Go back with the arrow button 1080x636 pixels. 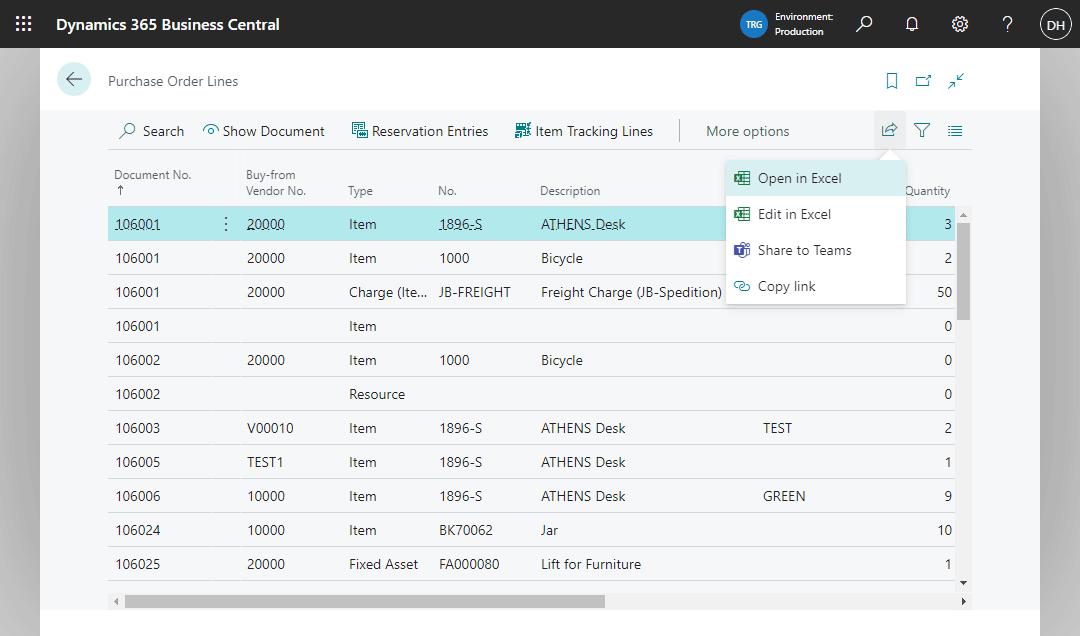click(x=74, y=79)
